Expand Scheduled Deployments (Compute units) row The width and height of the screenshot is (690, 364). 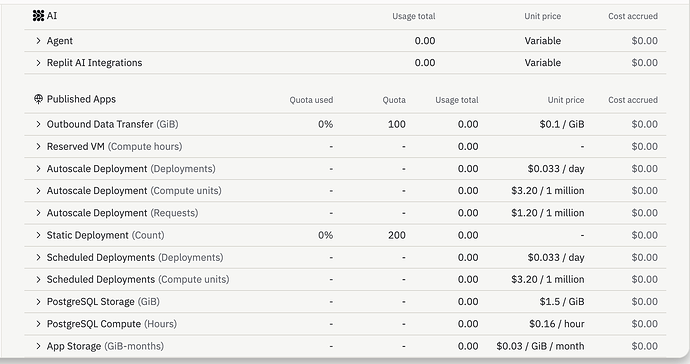point(38,279)
